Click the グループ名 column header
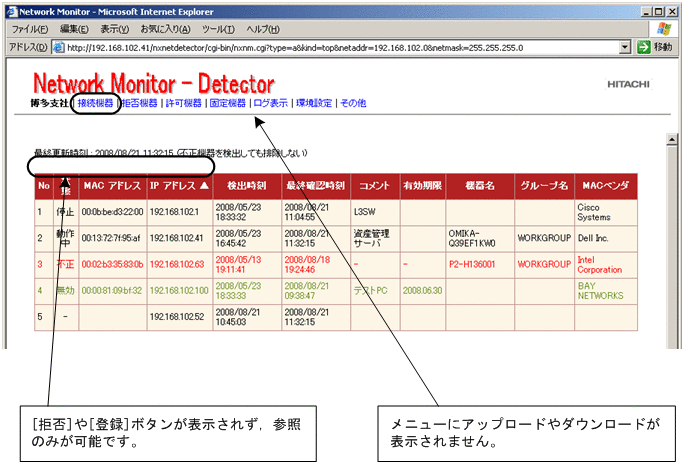The width and height of the screenshot is (685, 464). point(544,186)
